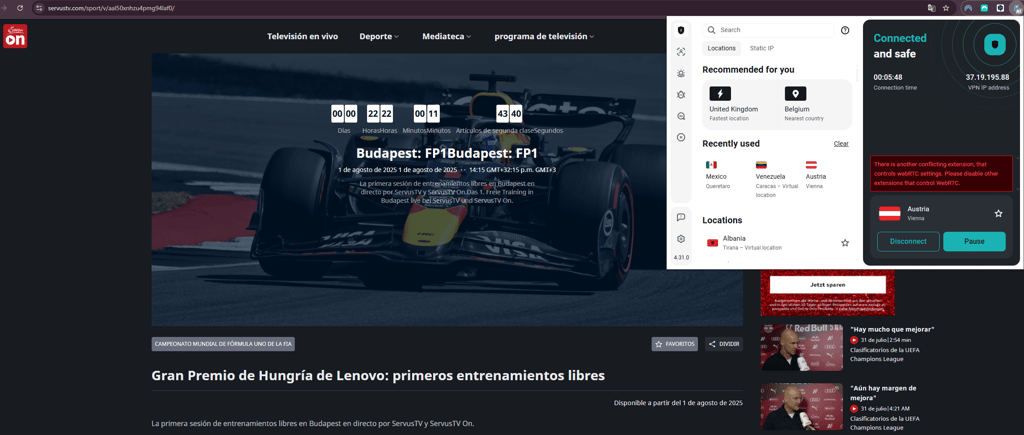The image size is (1024, 435).
Task: Switch to the Locations tab
Action: click(722, 48)
